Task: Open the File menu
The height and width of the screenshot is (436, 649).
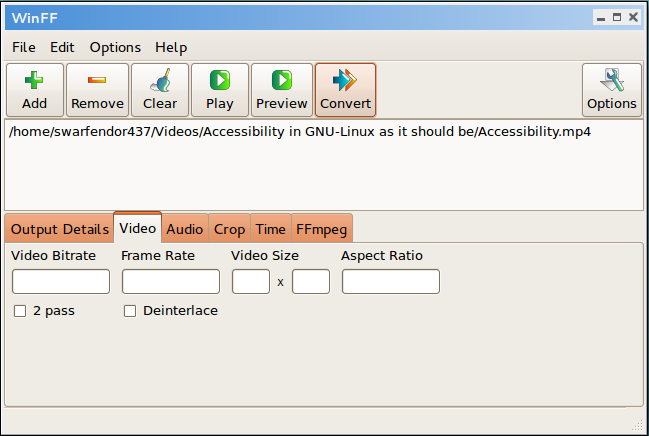Action: (23, 47)
